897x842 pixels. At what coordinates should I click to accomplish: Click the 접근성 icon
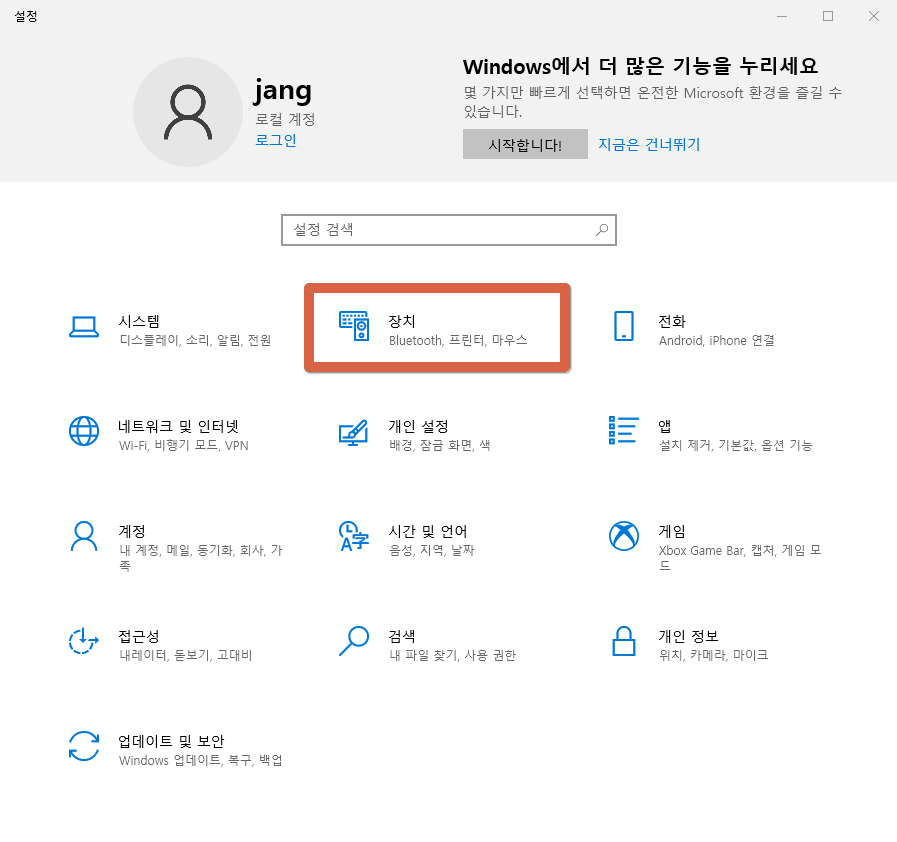click(x=84, y=641)
